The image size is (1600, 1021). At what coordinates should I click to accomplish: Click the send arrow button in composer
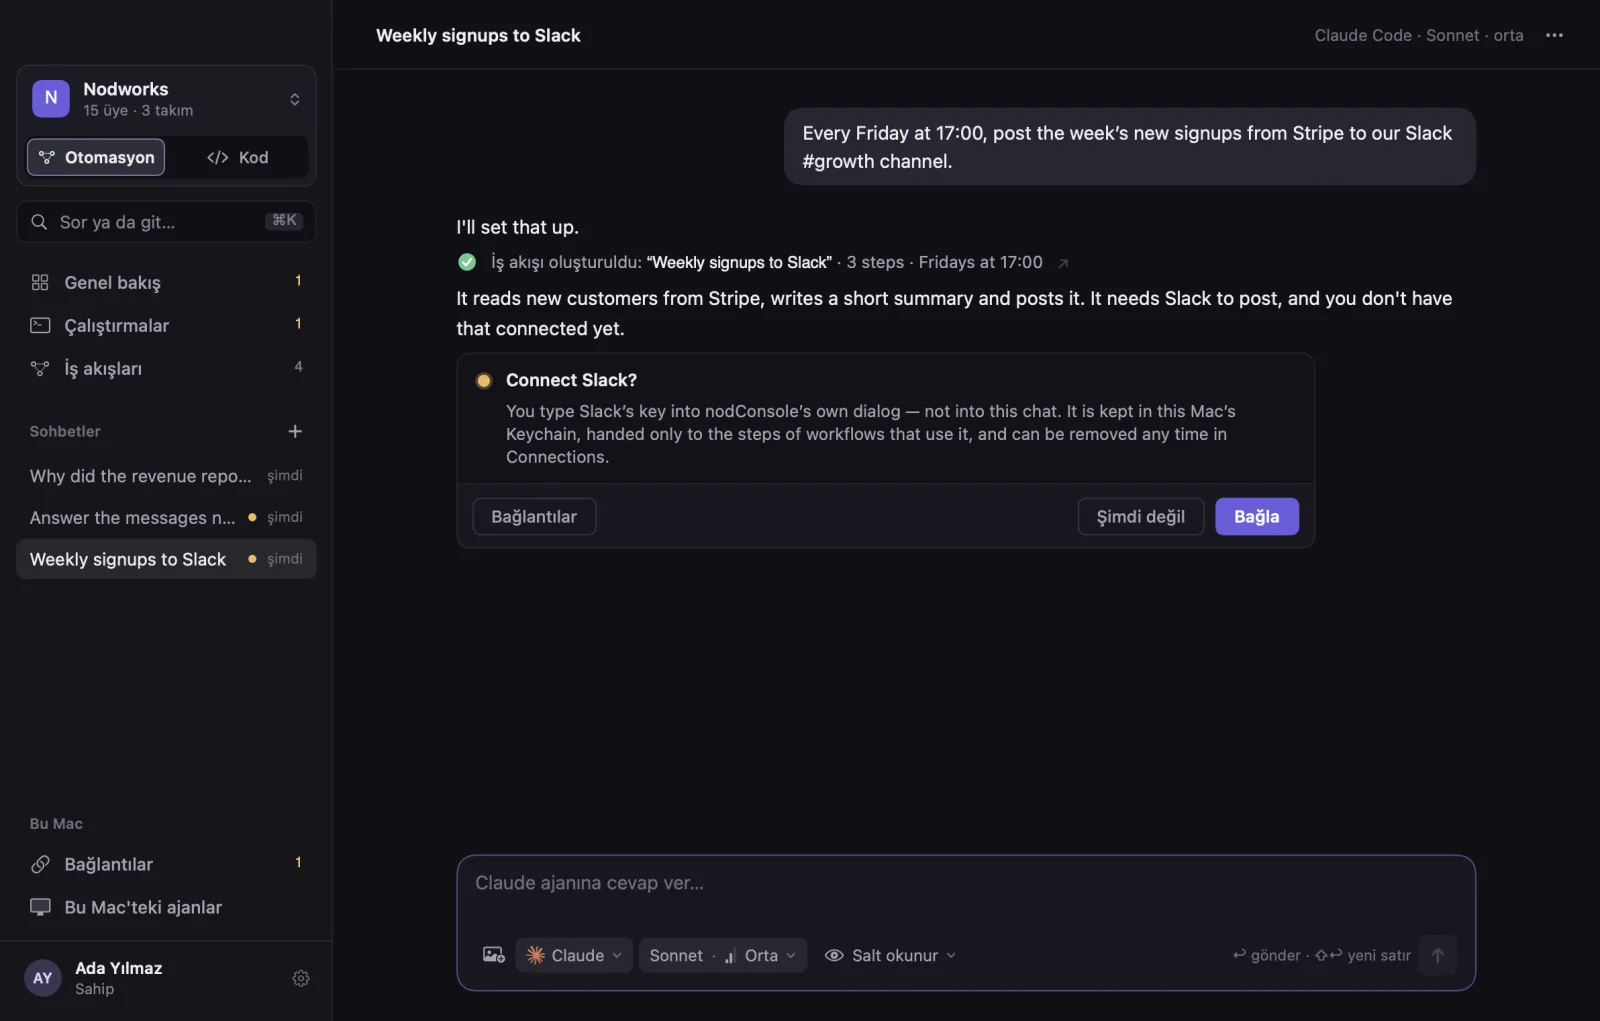pyautogui.click(x=1437, y=955)
